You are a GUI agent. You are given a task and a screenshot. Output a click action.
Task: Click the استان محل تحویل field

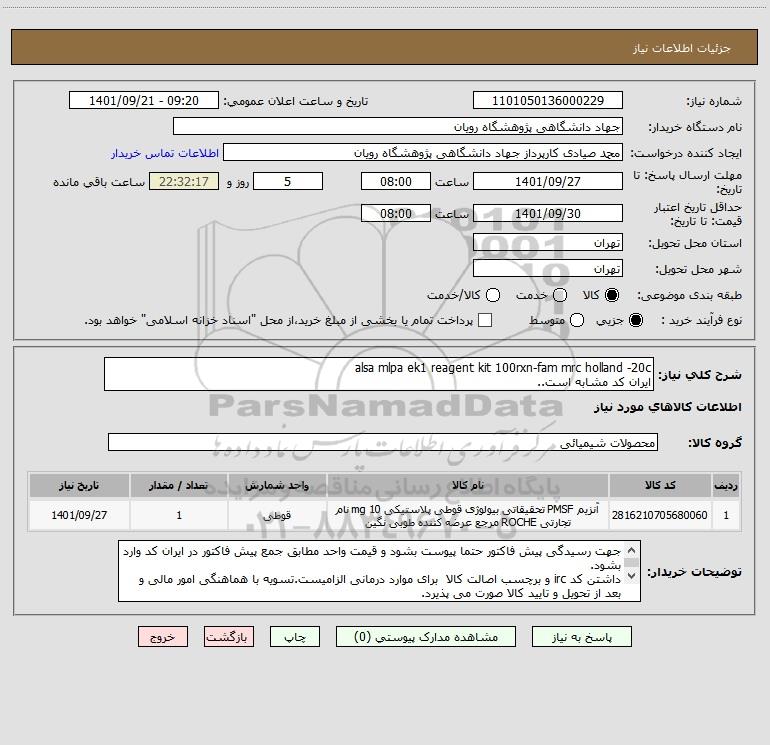[548, 242]
